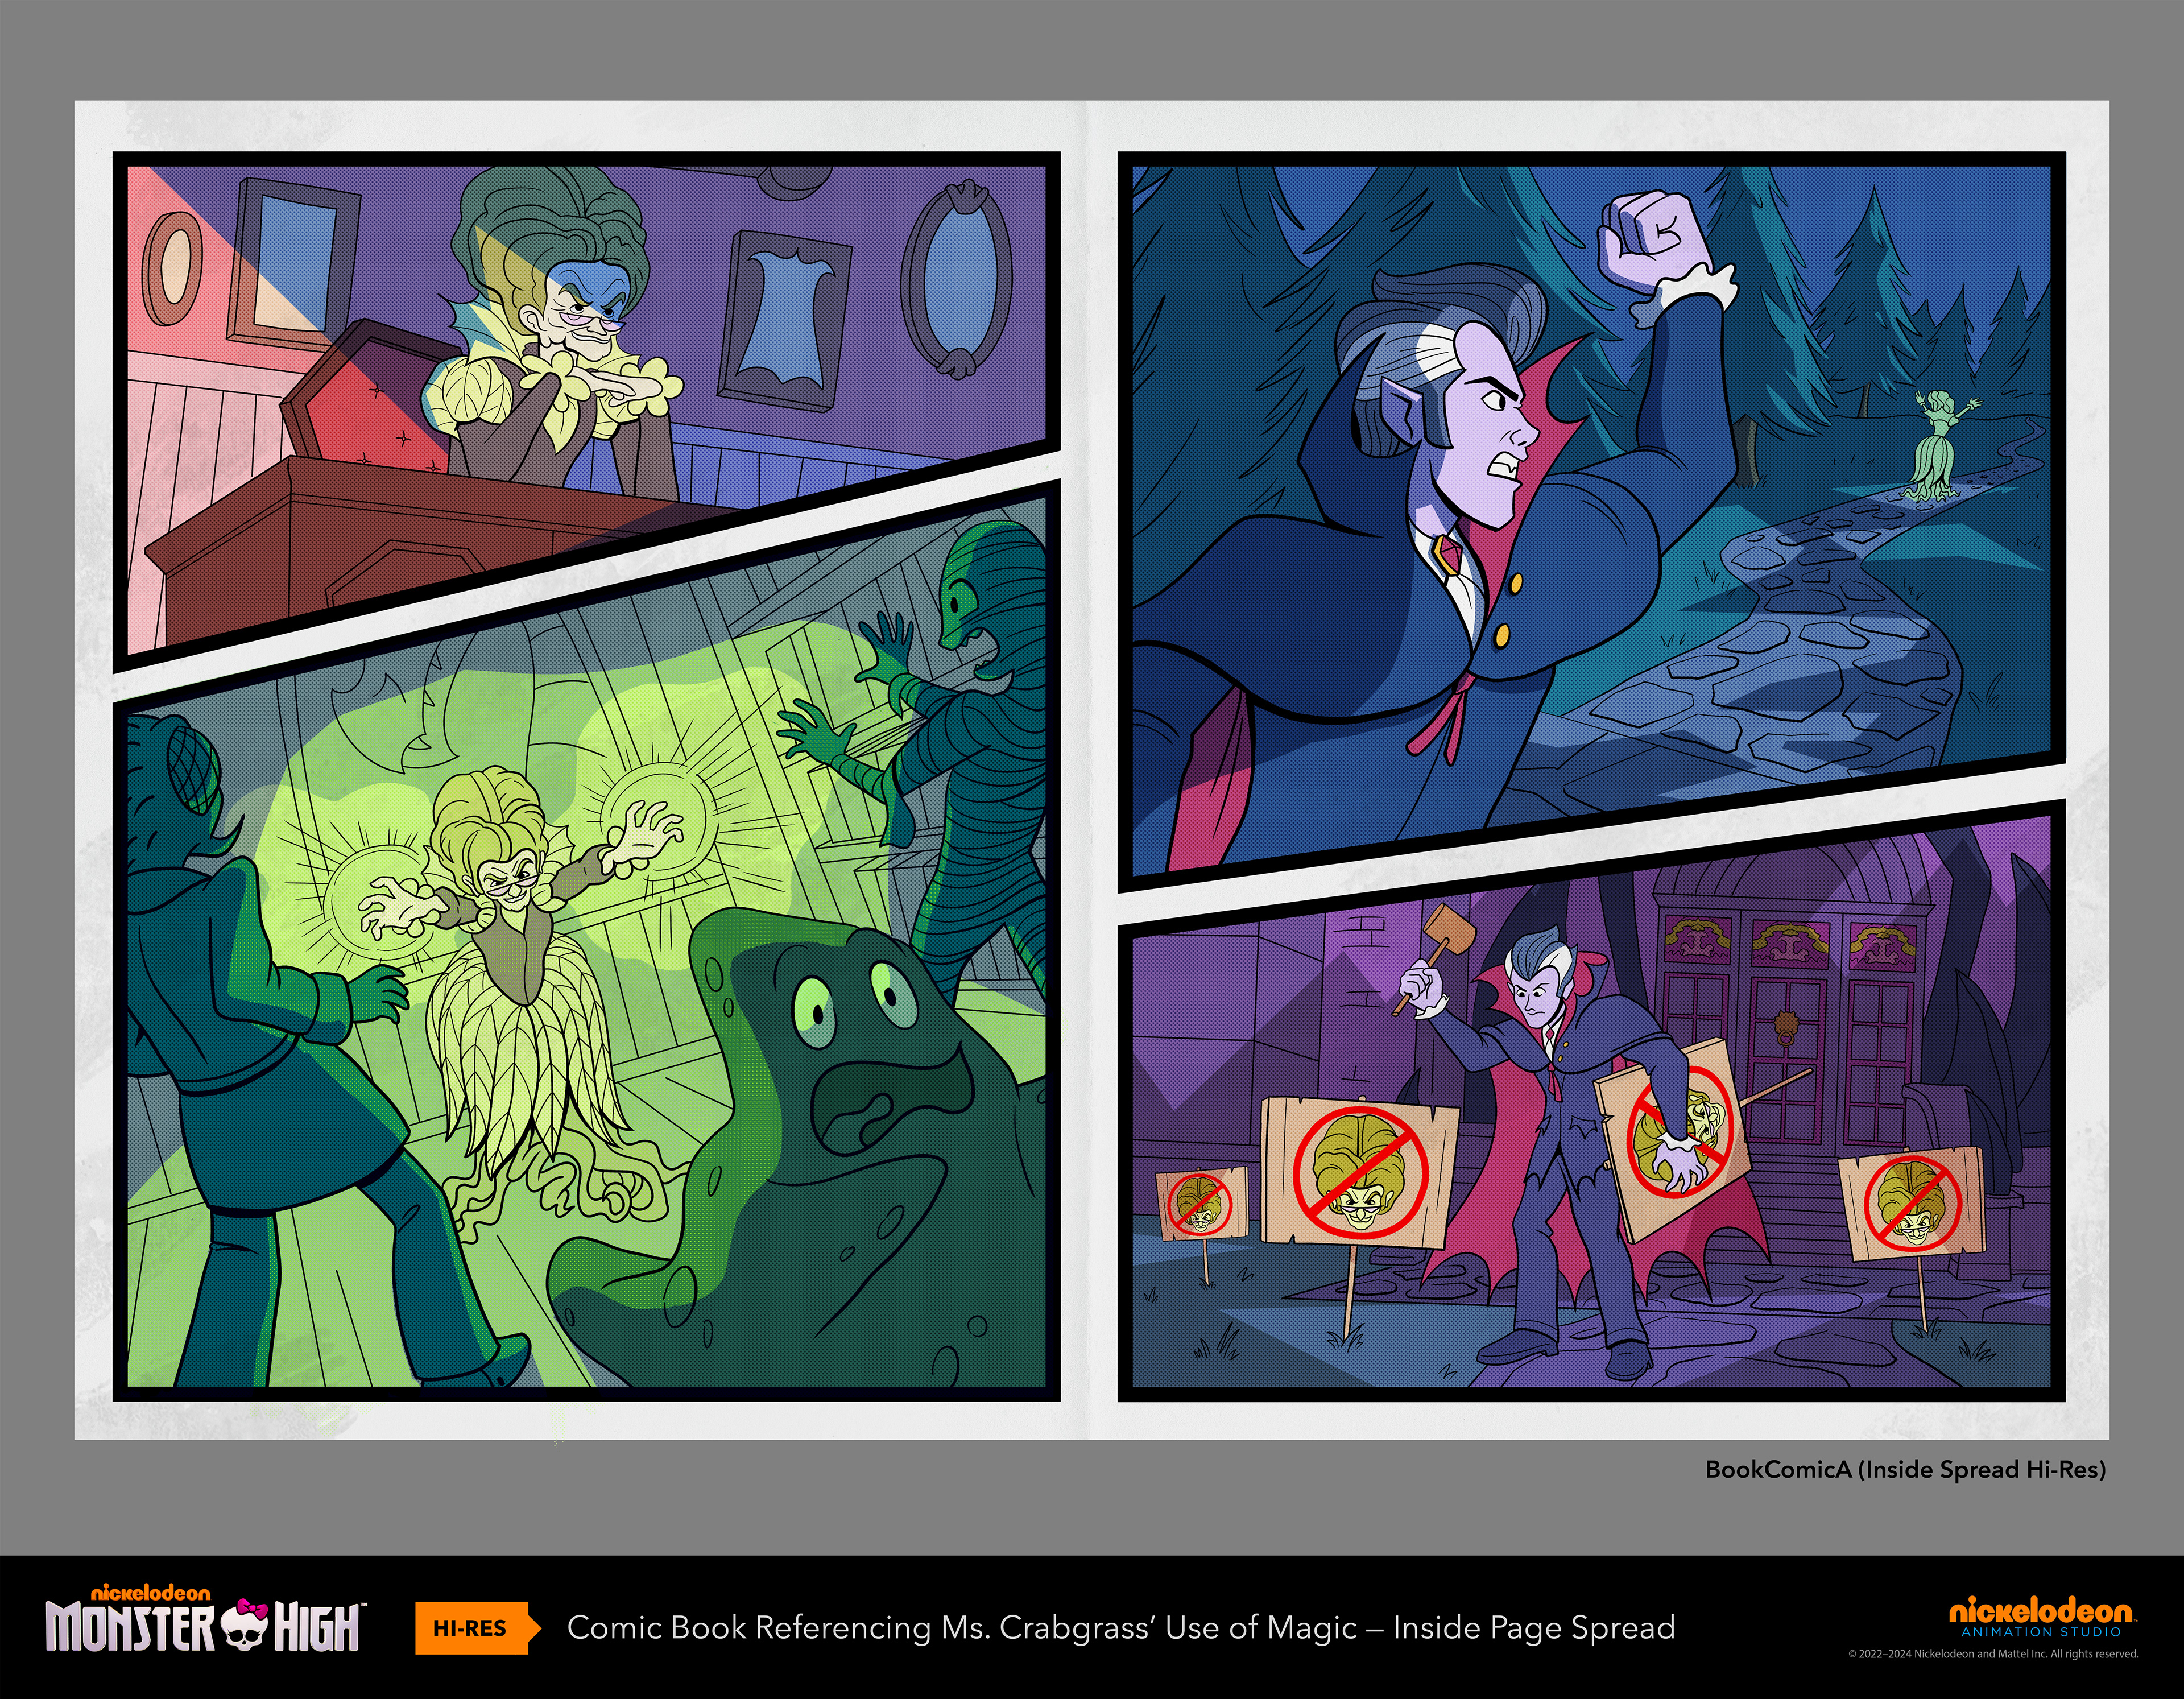
Task: Click the orange HI-RES arrow badge
Action: coord(477,1628)
